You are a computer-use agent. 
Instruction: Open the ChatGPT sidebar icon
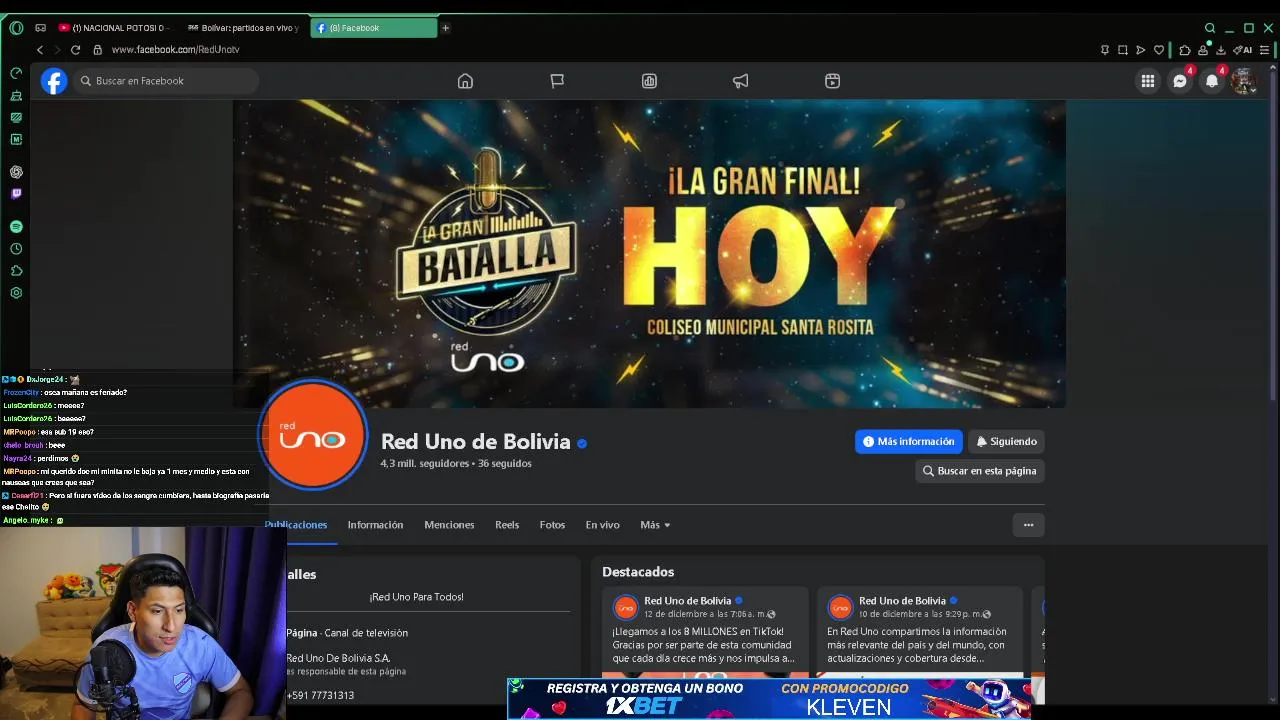tap(16, 172)
